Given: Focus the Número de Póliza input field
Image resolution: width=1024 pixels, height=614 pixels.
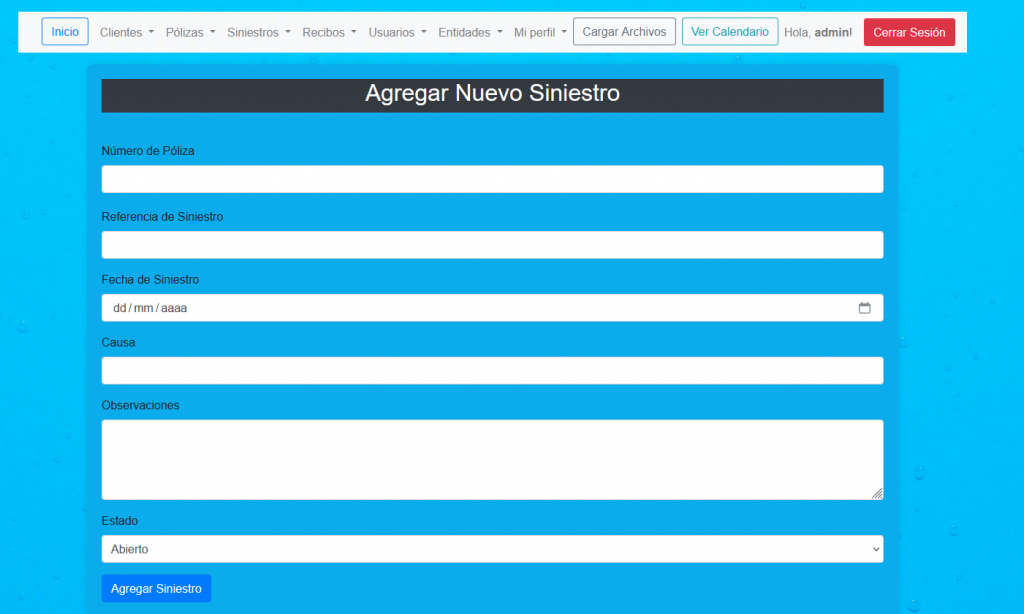Looking at the screenshot, I should pyautogui.click(x=492, y=179).
